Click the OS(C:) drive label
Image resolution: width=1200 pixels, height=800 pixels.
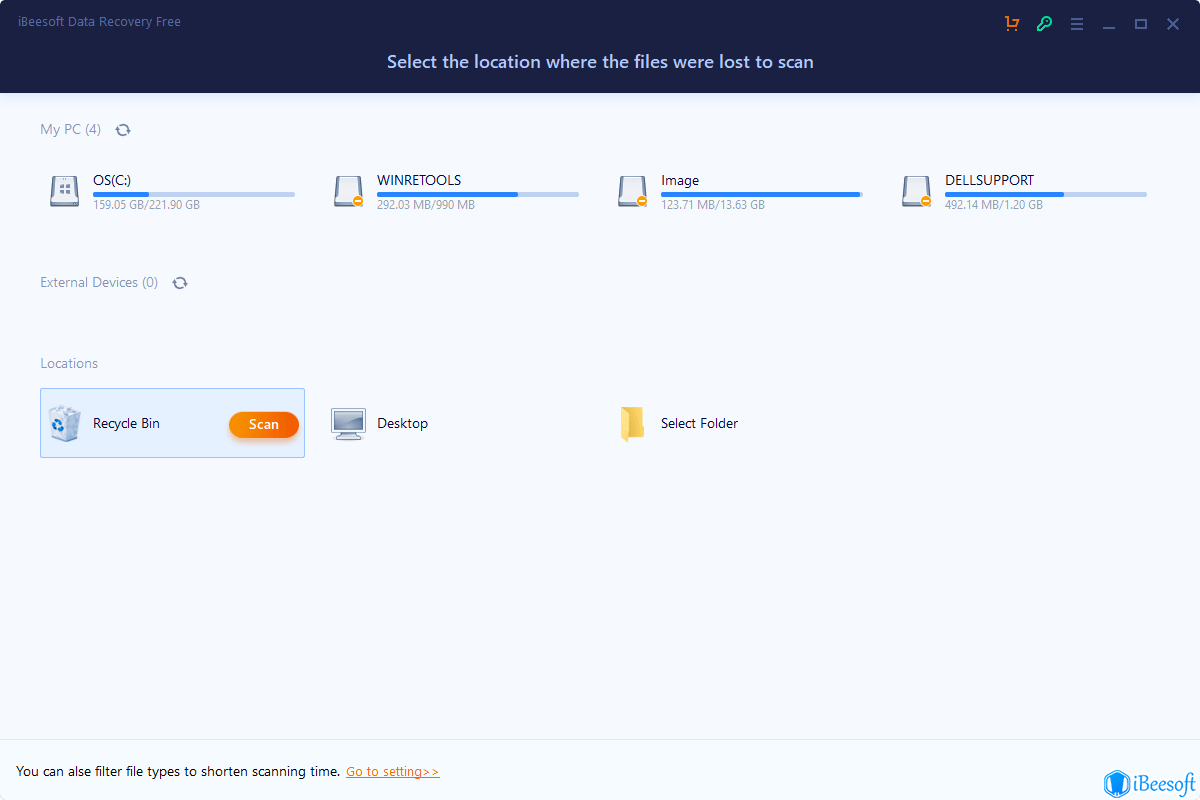tap(112, 180)
